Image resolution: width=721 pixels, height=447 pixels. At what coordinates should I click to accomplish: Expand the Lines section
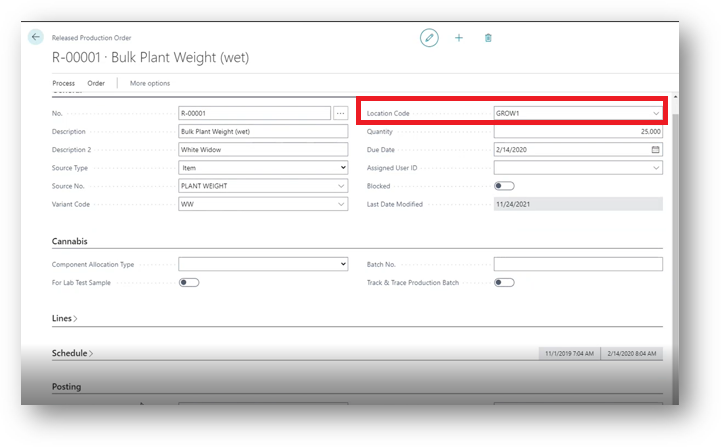(64, 318)
